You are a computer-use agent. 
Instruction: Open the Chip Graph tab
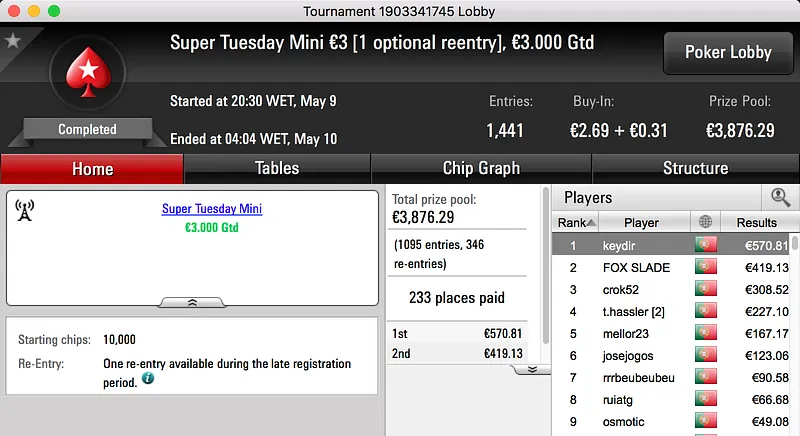(481, 168)
